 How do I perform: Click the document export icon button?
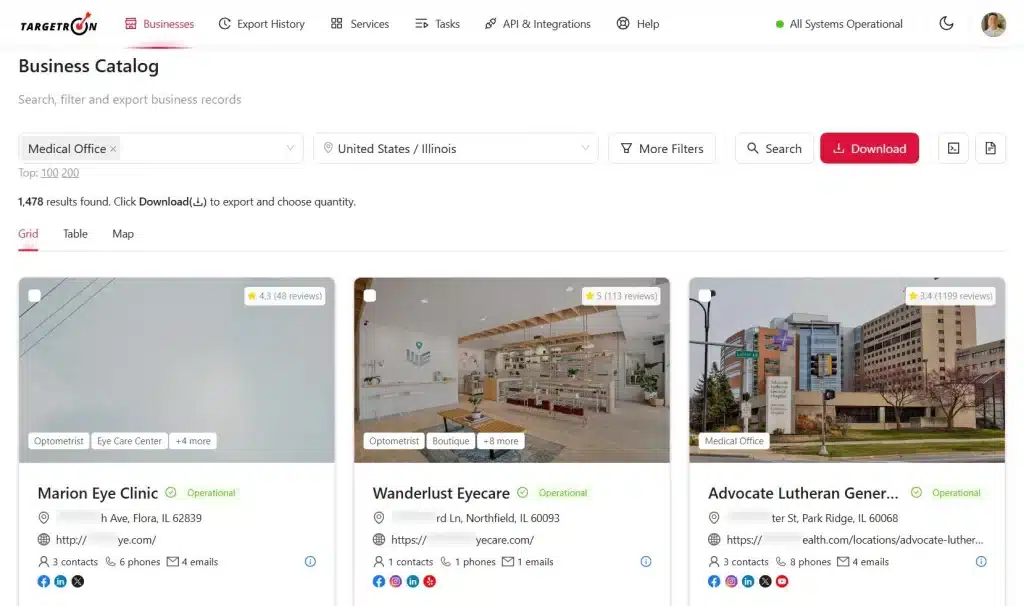(x=991, y=148)
